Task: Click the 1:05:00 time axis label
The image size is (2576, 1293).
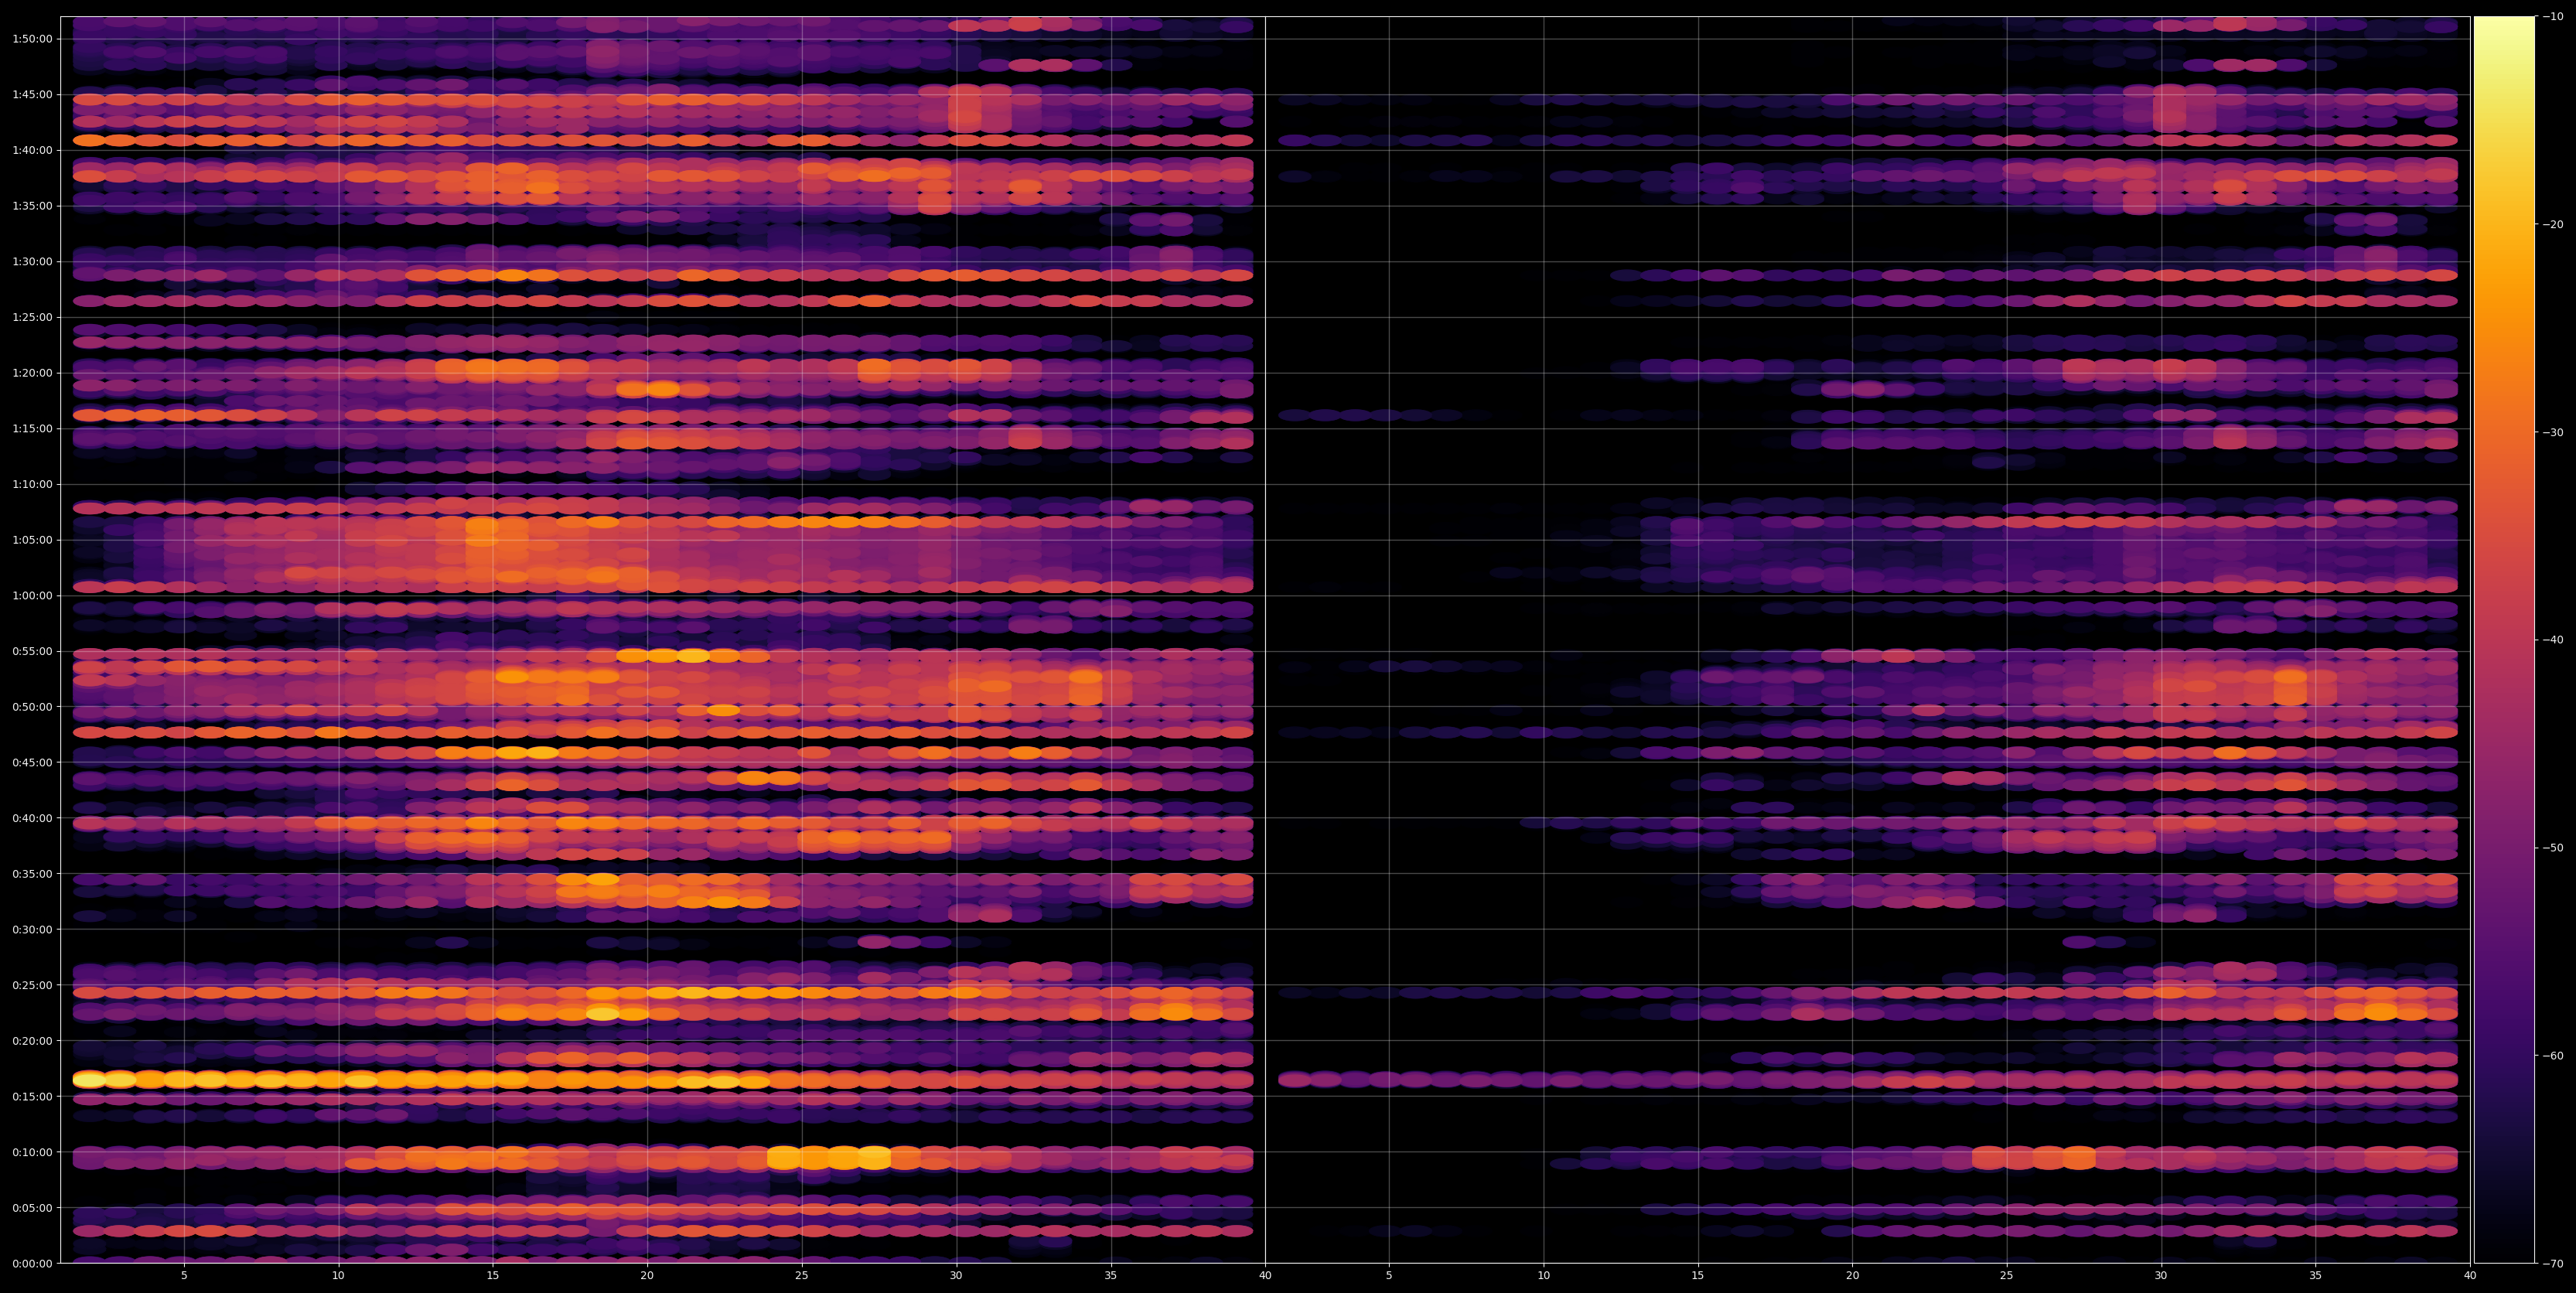Action: [32, 540]
